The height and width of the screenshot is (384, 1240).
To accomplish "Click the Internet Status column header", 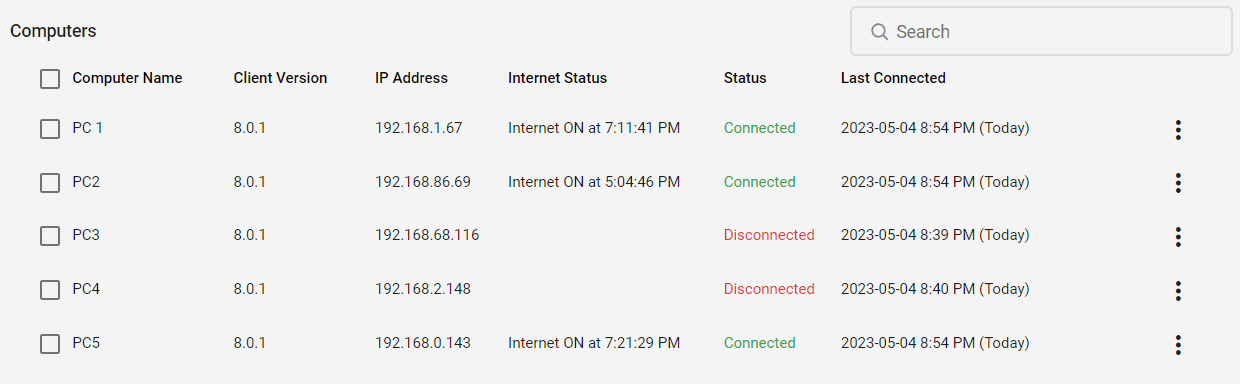I will (x=557, y=78).
